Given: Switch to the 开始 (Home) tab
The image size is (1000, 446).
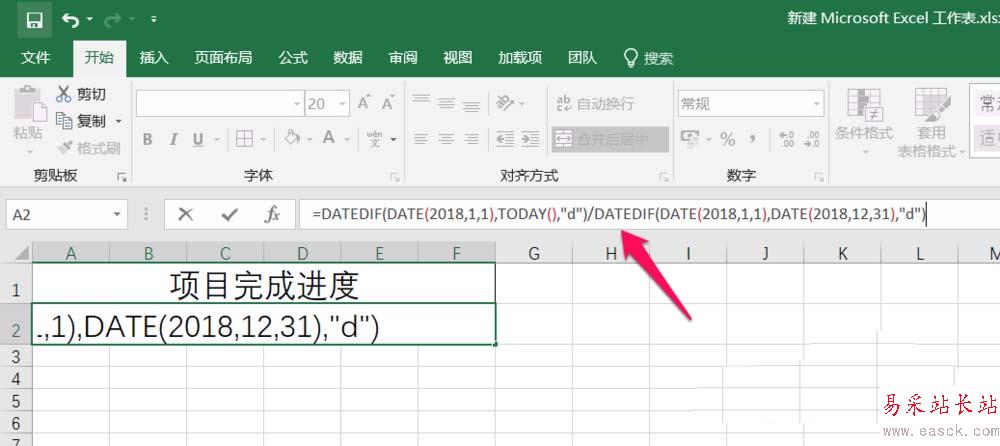Looking at the screenshot, I should point(99,58).
